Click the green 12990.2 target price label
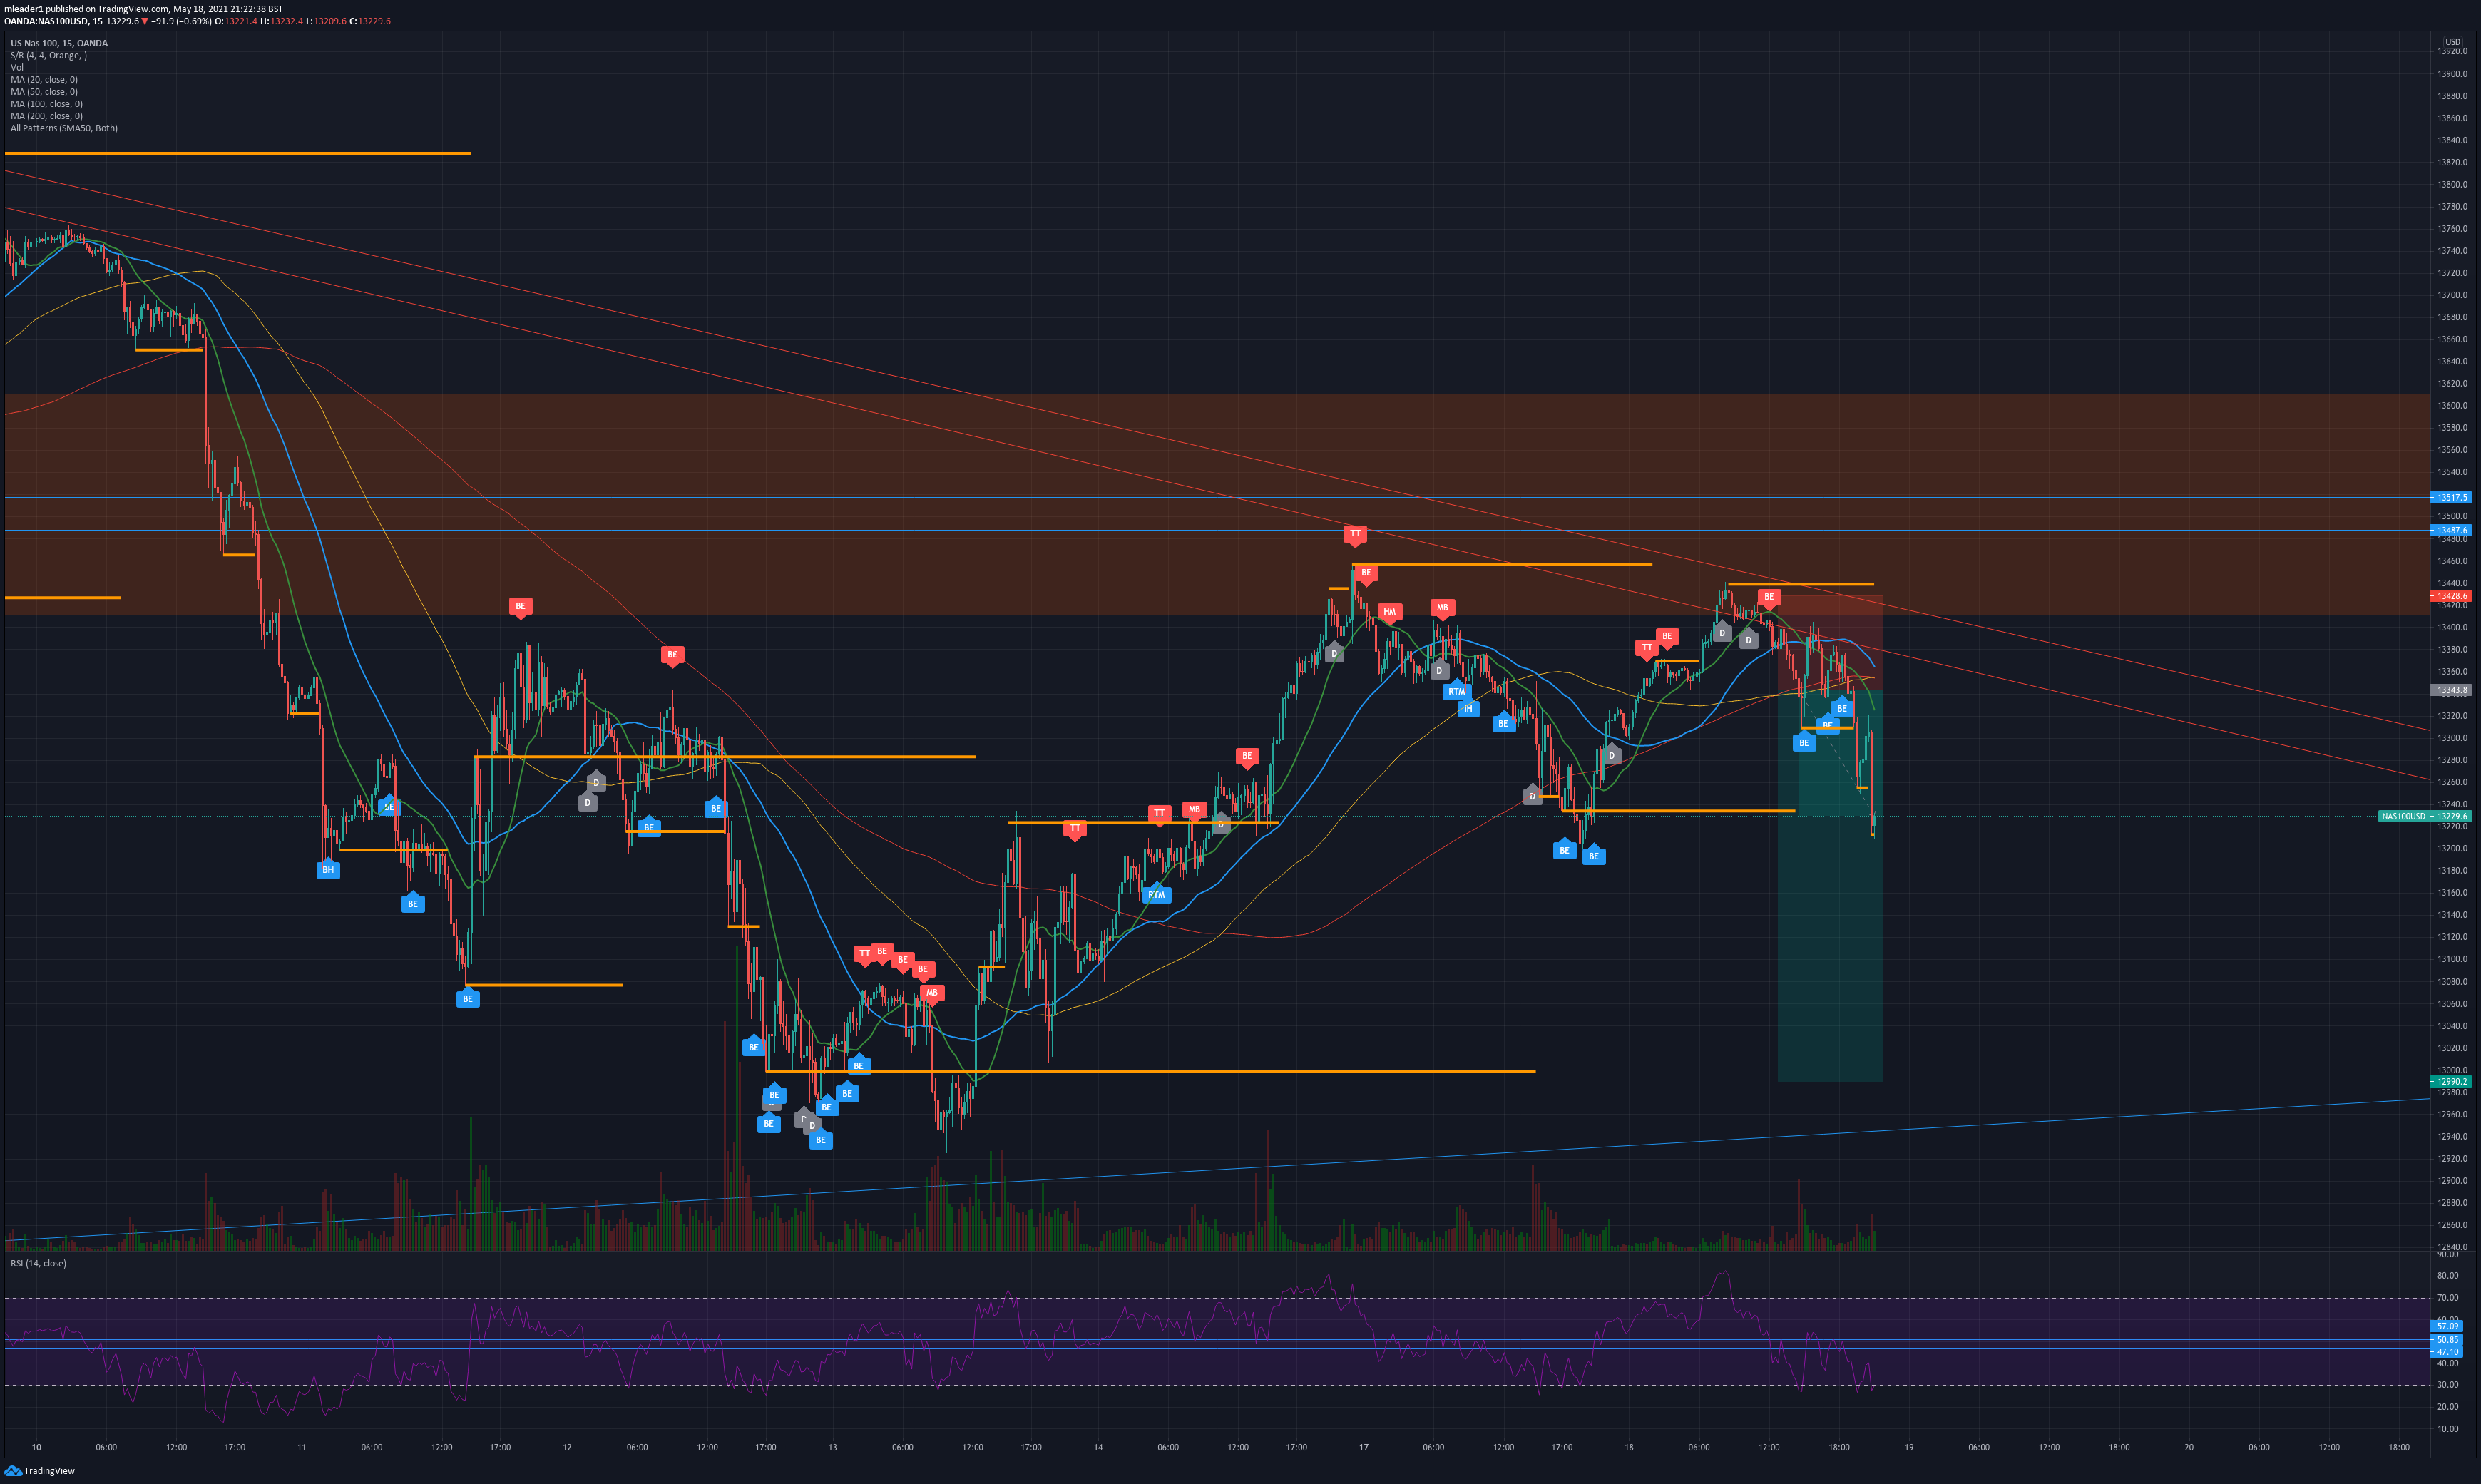Screen dimensions: 2481x1484 tap(2452, 1081)
